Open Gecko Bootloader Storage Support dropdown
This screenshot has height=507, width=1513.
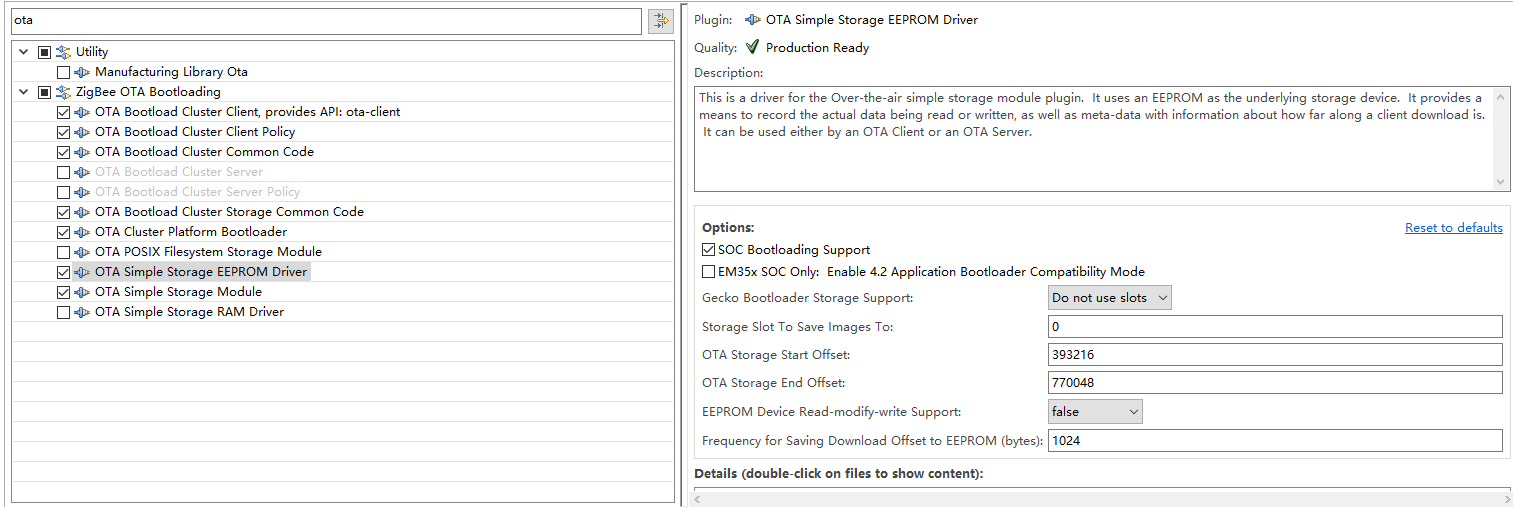pos(1109,298)
